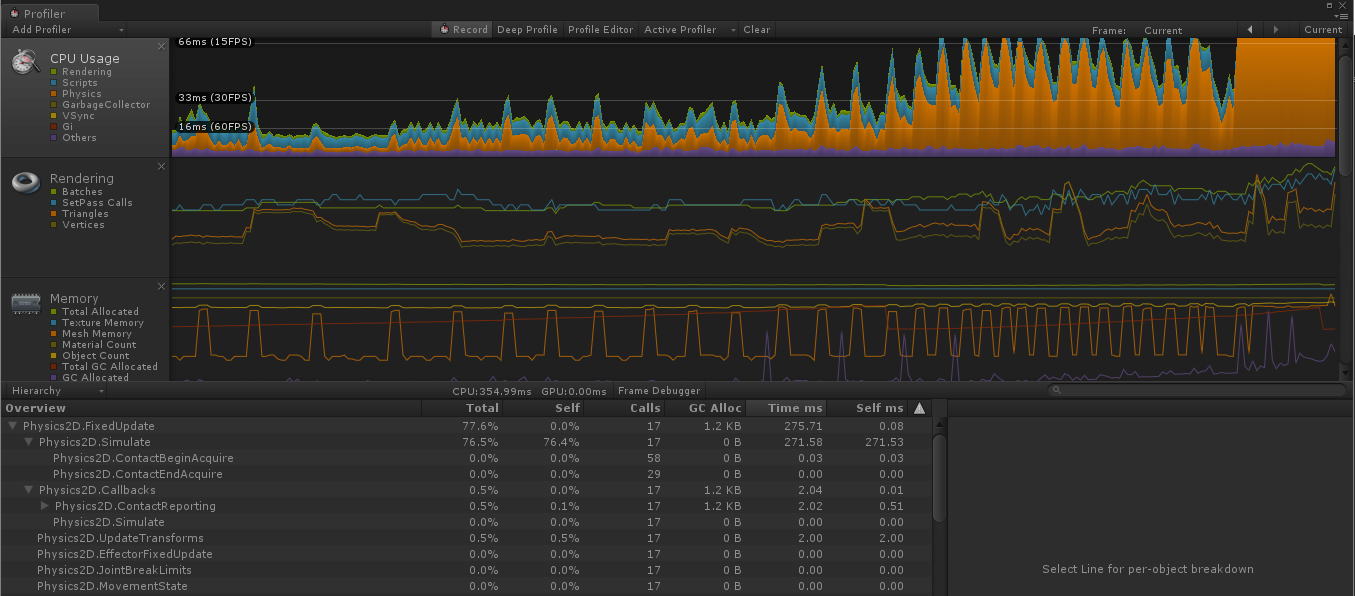Toggle Profile Editor mode

point(600,29)
